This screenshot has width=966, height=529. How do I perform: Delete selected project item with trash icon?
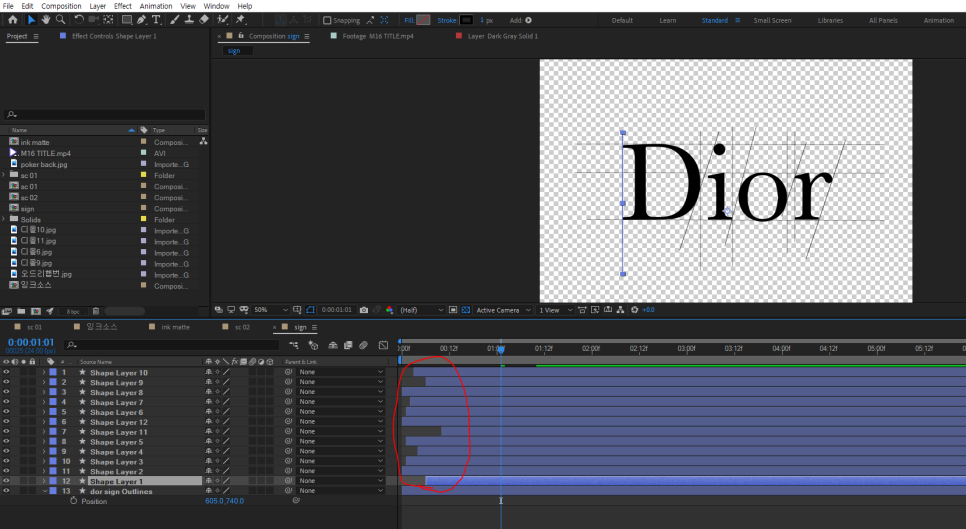point(95,312)
